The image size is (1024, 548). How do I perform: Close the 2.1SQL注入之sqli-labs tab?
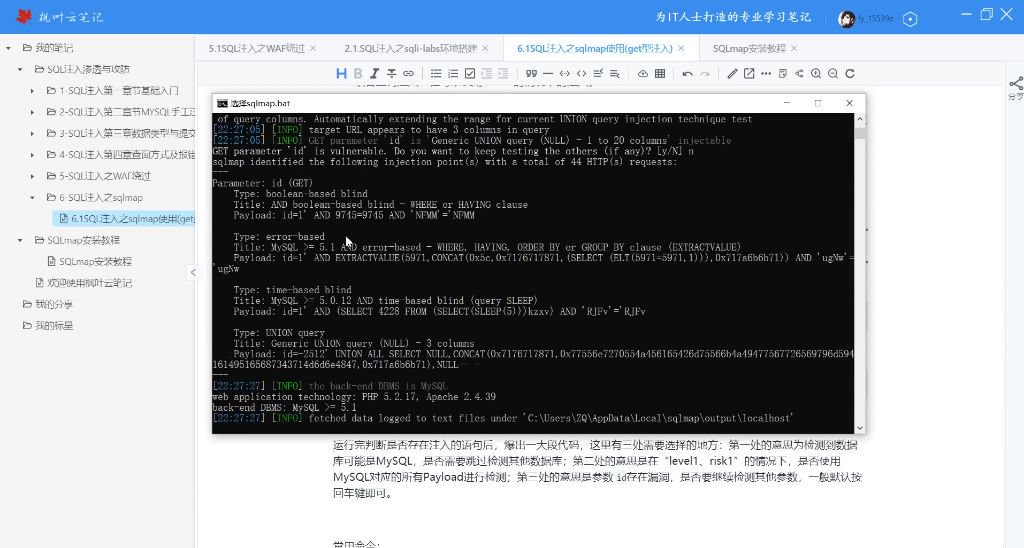point(485,48)
